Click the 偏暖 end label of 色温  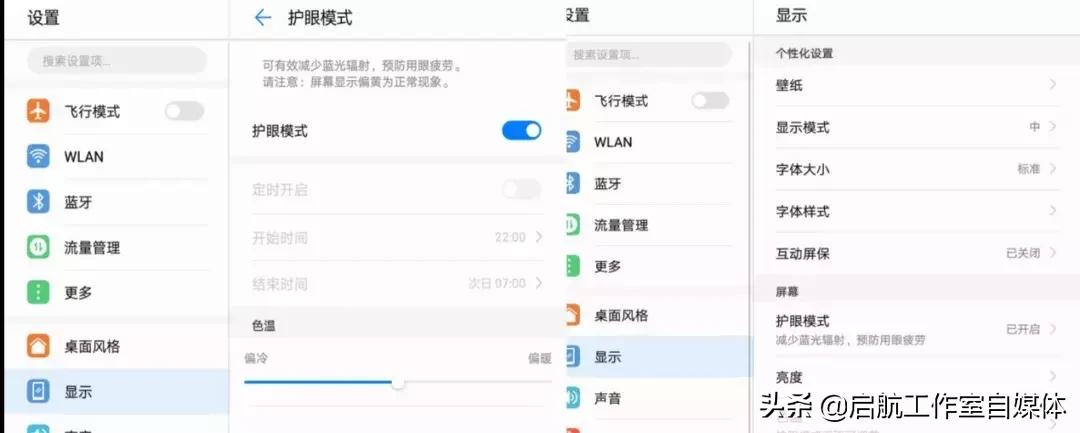(x=540, y=359)
